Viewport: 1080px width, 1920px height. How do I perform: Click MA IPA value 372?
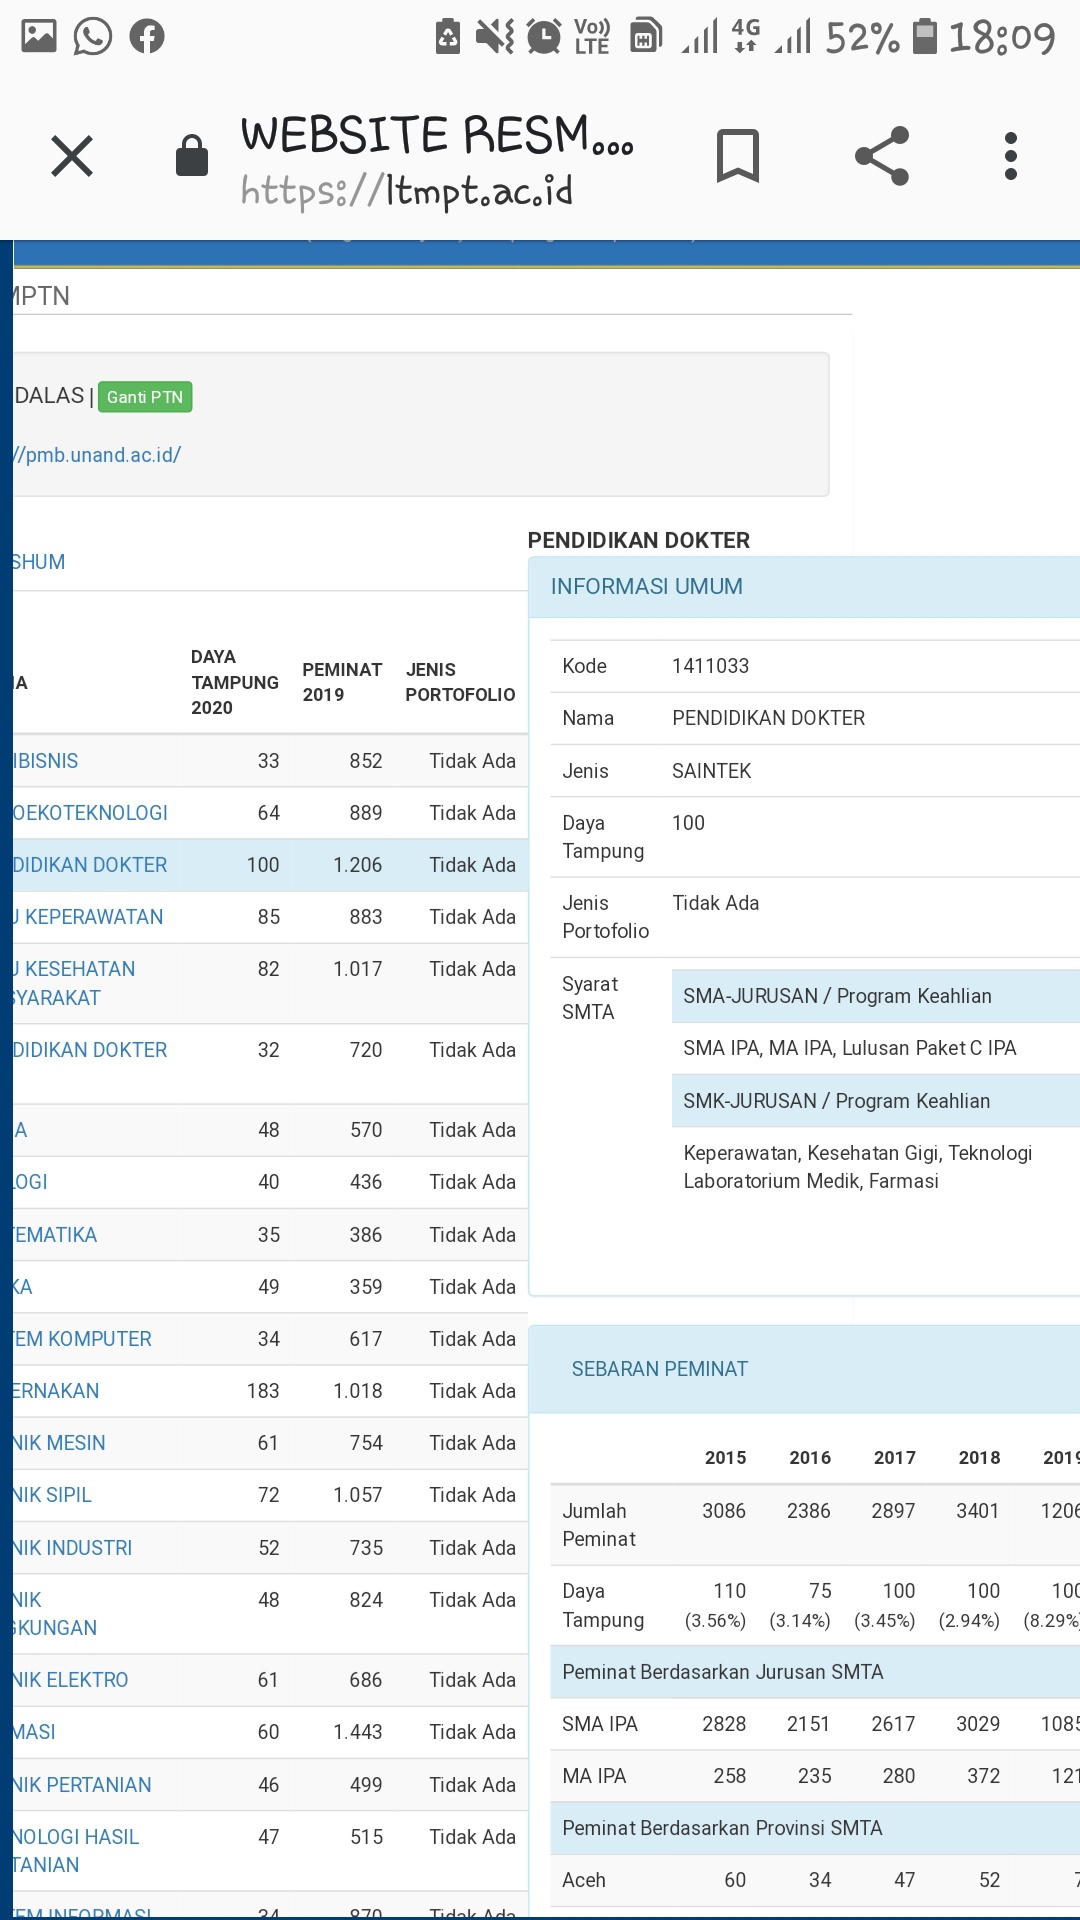[x=983, y=1776]
